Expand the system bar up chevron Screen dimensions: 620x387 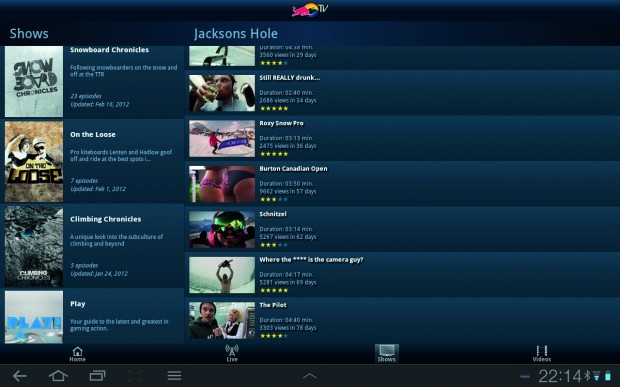click(x=310, y=376)
